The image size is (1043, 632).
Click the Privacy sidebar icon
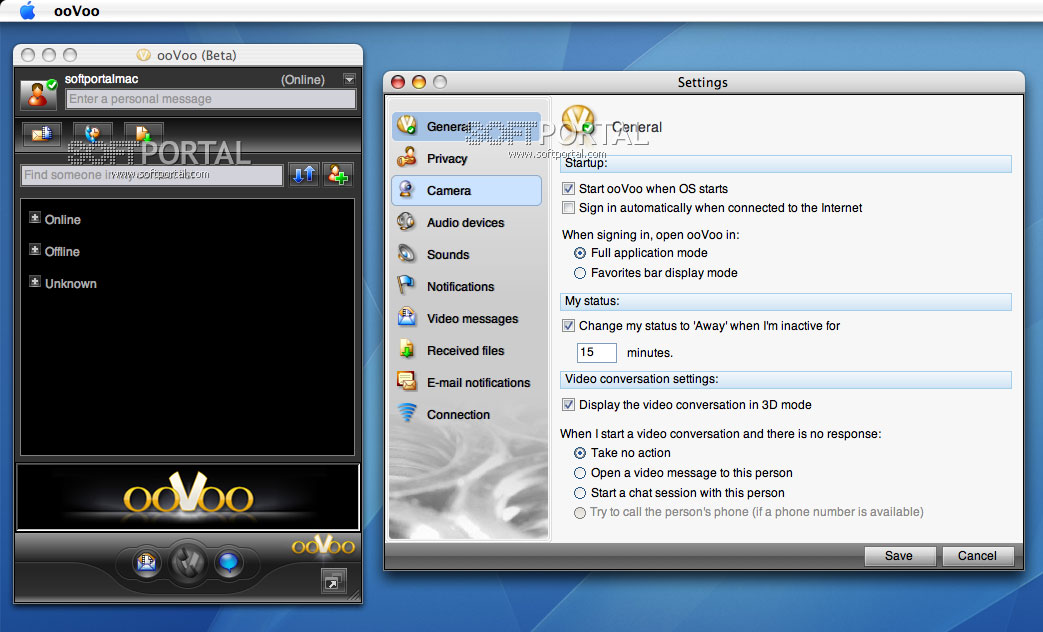pyautogui.click(x=406, y=157)
